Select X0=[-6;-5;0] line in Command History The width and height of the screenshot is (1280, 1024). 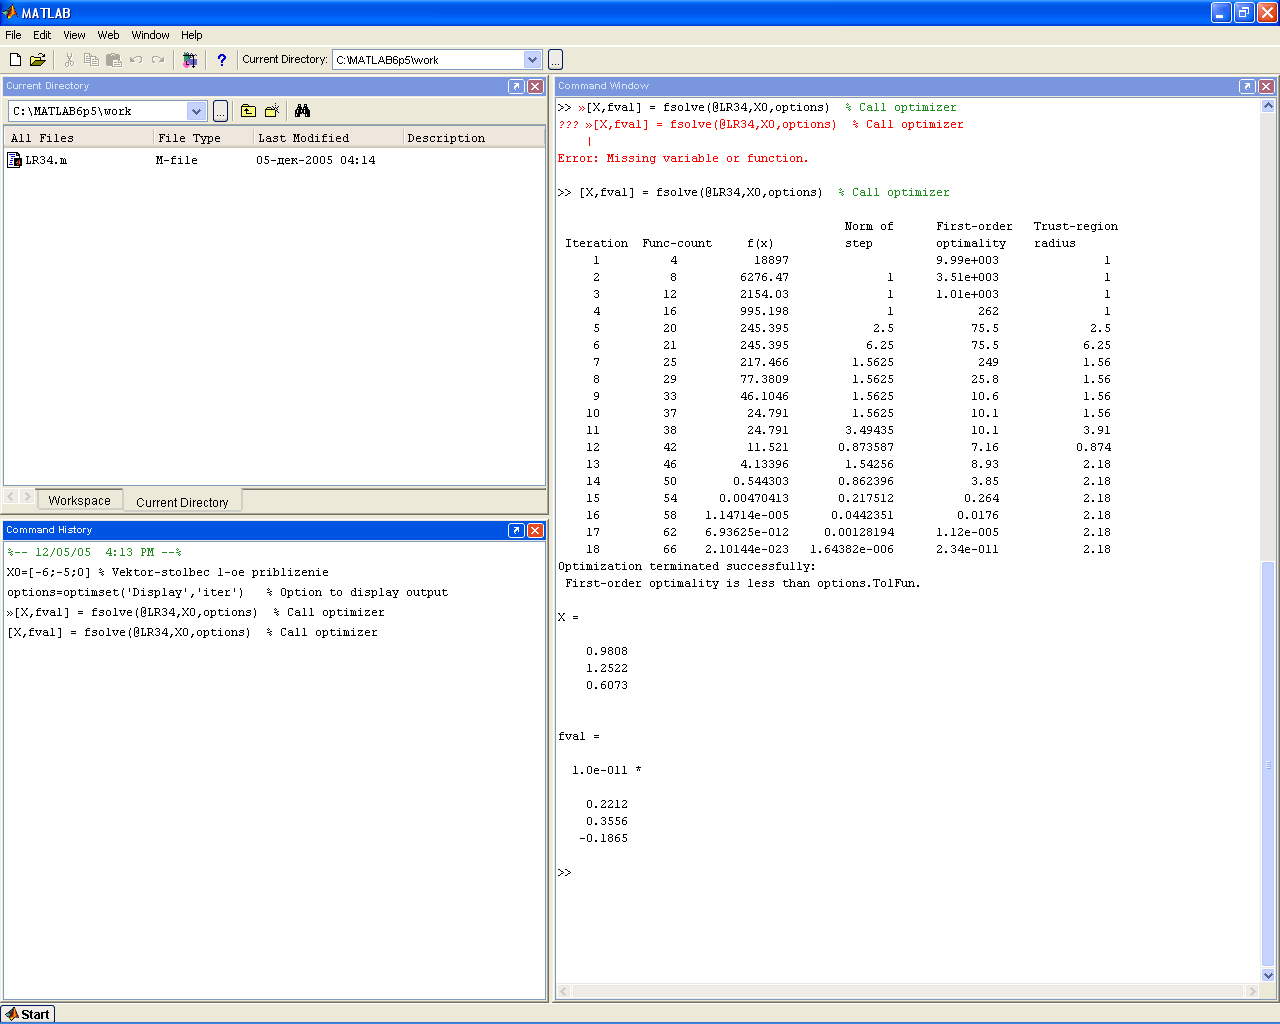(168, 572)
